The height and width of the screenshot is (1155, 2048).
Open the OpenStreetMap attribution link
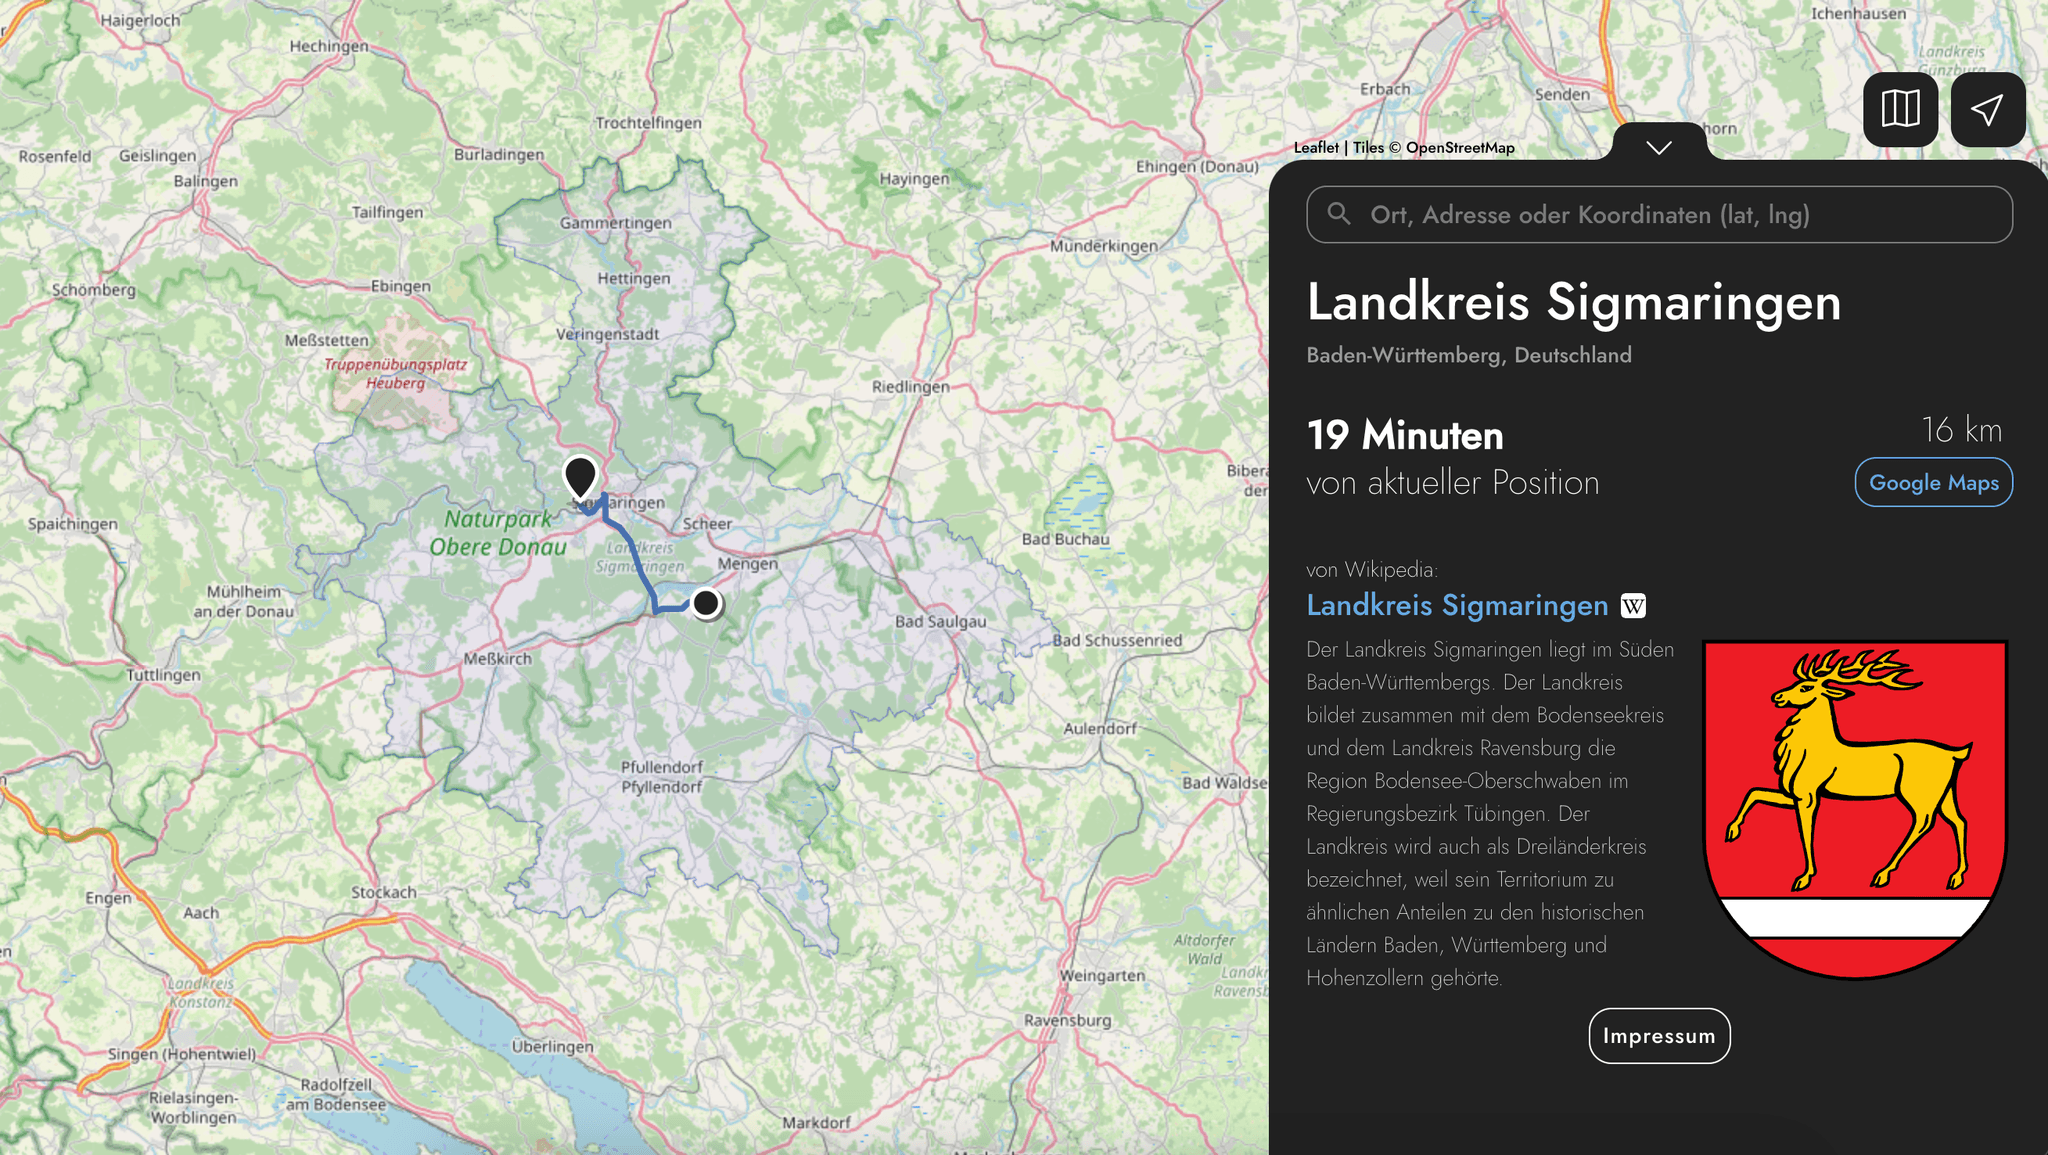pos(1460,148)
